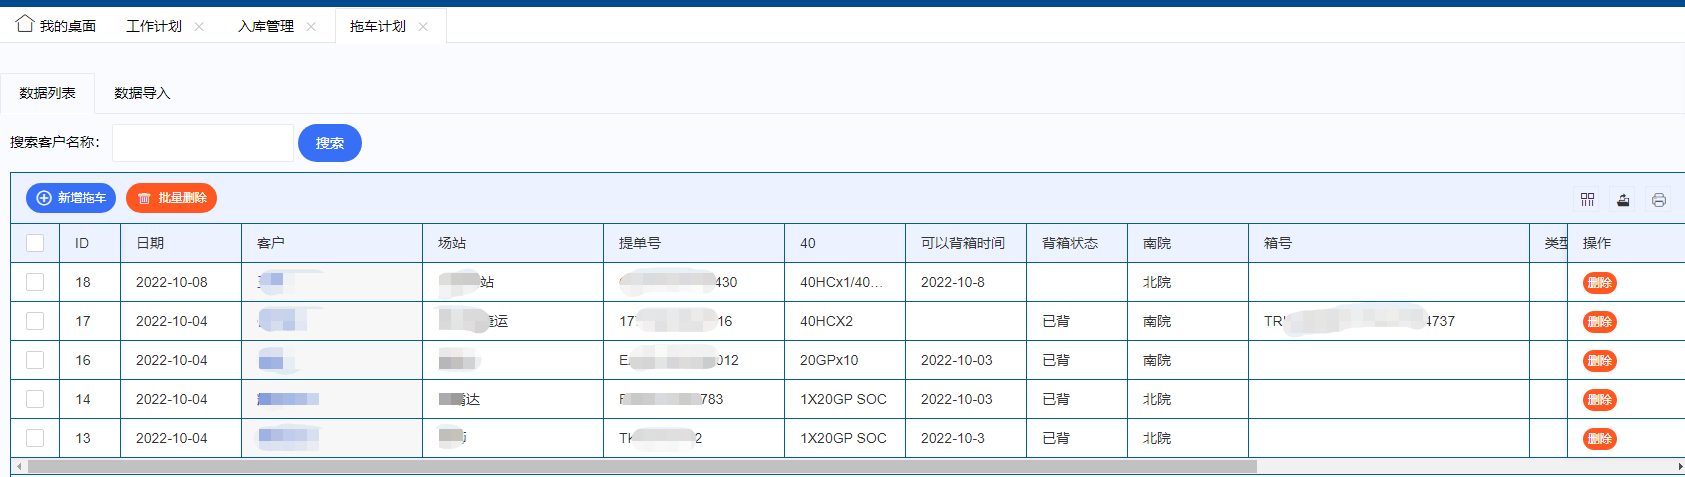Check the row with ID 18
The image size is (1685, 477).
(35, 282)
